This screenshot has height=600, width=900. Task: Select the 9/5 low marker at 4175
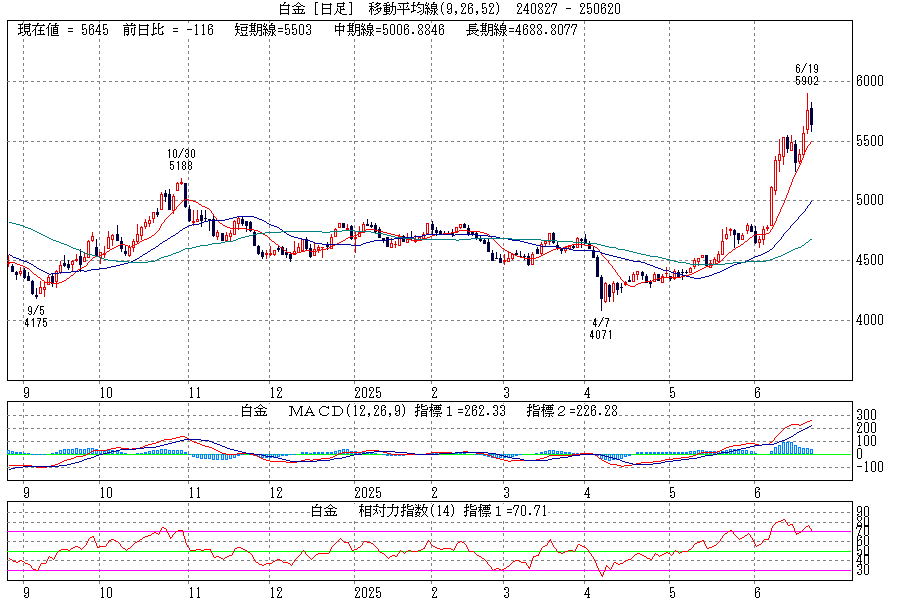[36, 317]
